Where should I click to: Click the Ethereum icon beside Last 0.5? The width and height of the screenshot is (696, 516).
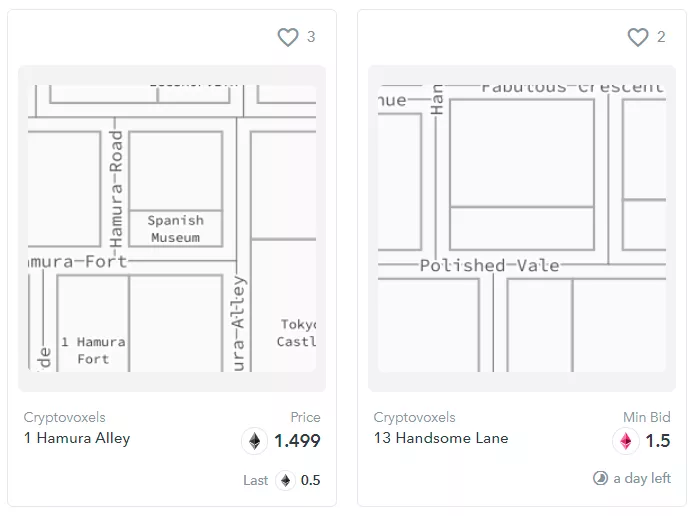tap(286, 480)
